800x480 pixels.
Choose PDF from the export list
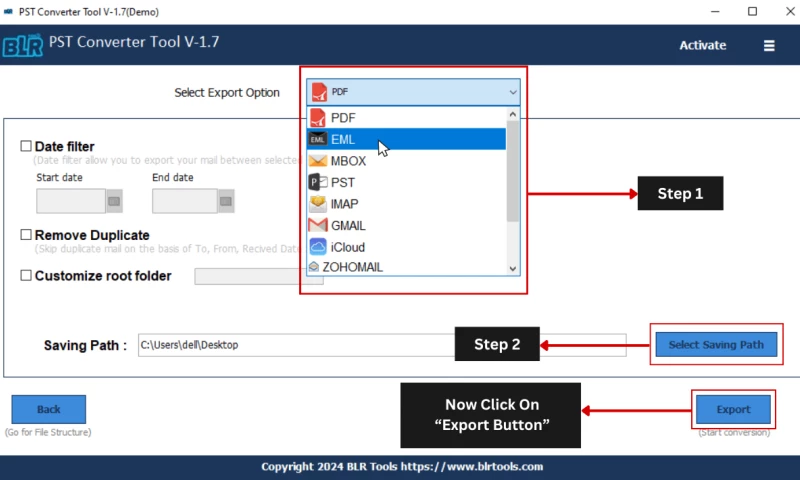coord(407,118)
